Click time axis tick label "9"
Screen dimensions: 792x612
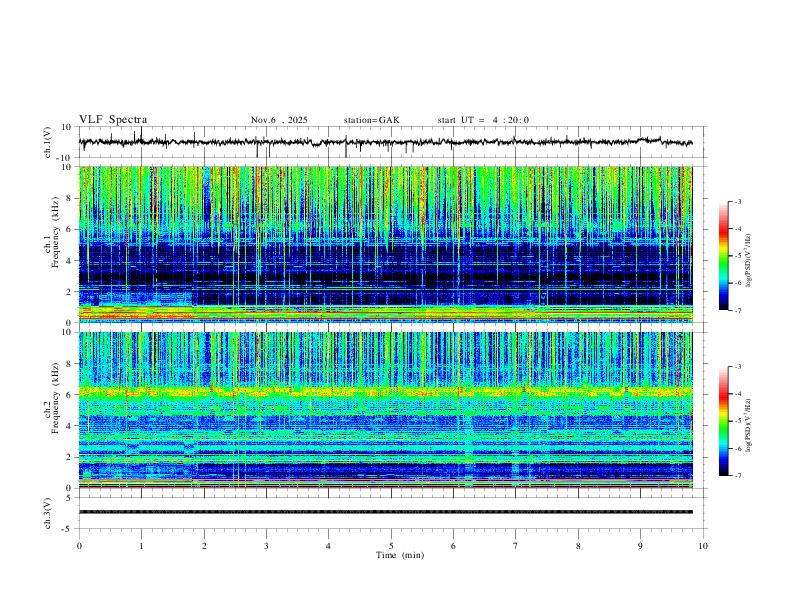pyautogui.click(x=640, y=546)
